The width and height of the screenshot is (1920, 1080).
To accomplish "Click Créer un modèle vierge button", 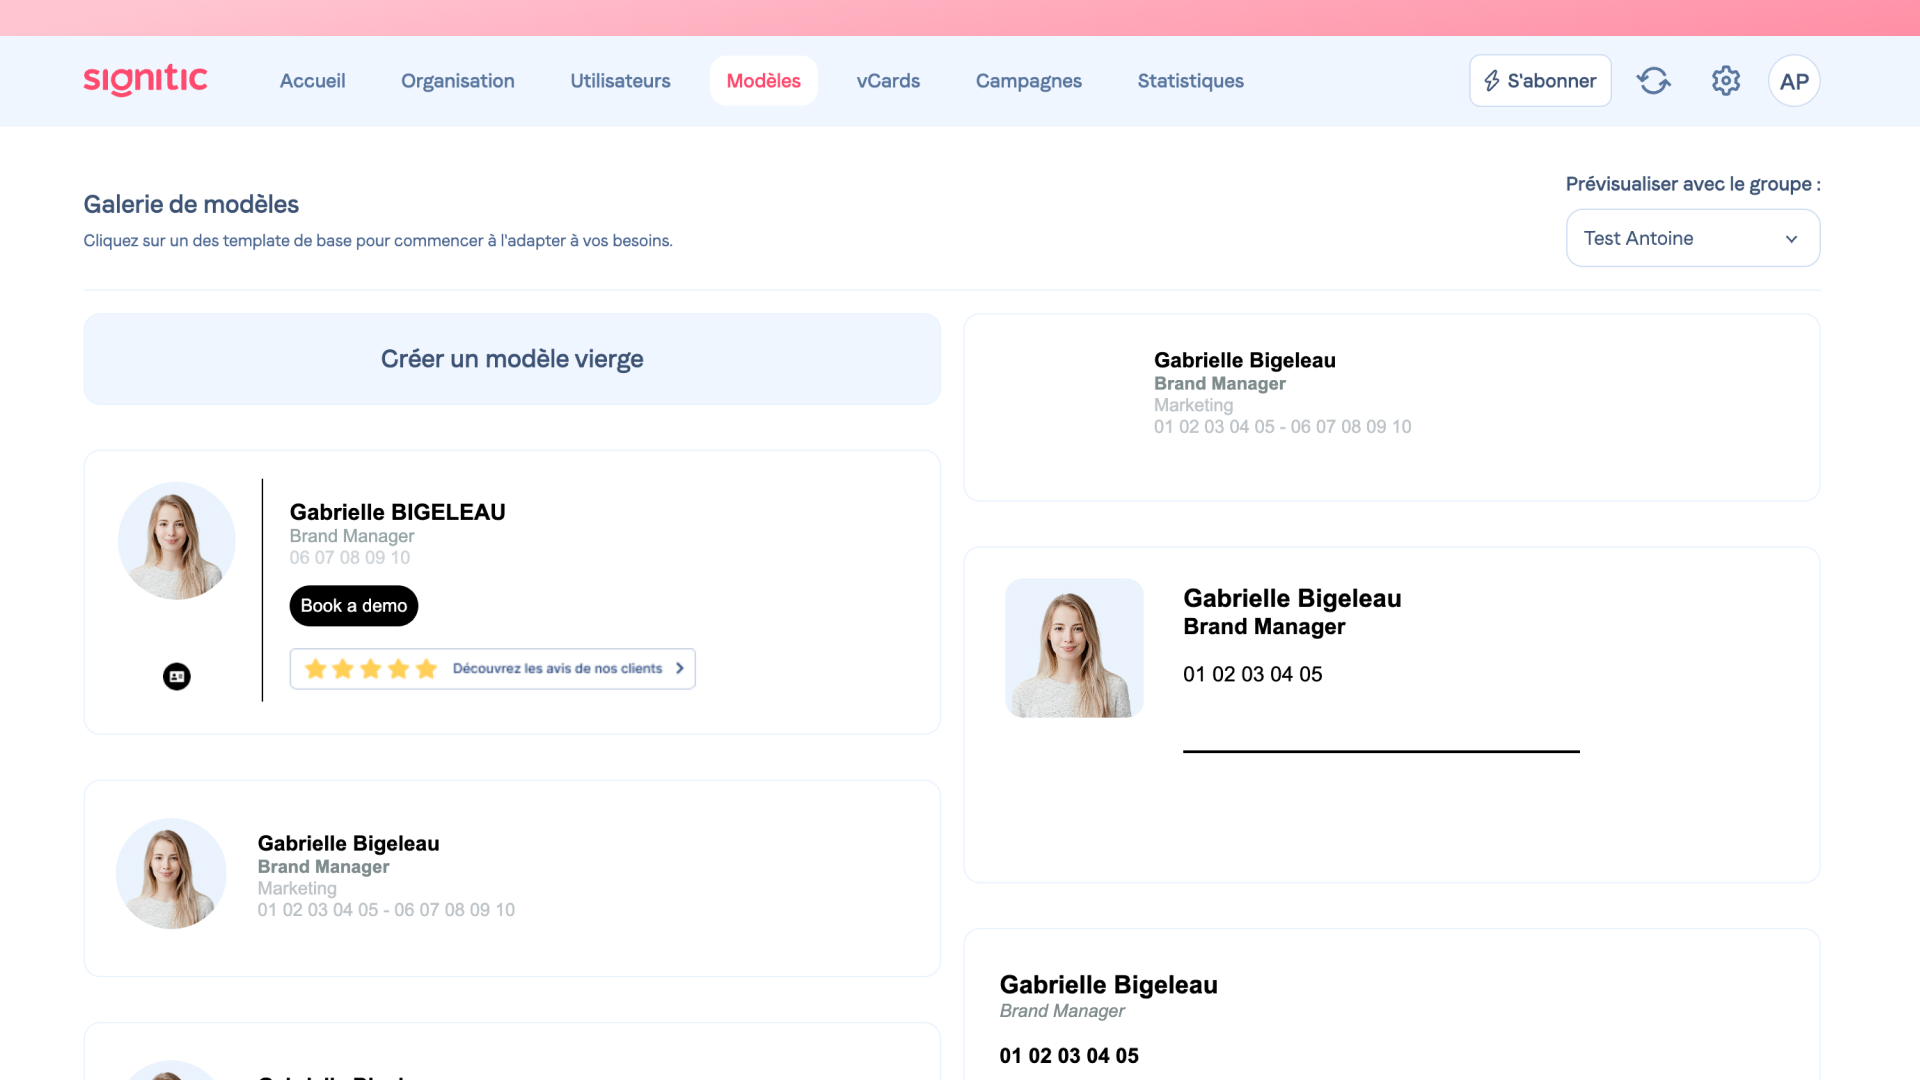I will (x=511, y=359).
